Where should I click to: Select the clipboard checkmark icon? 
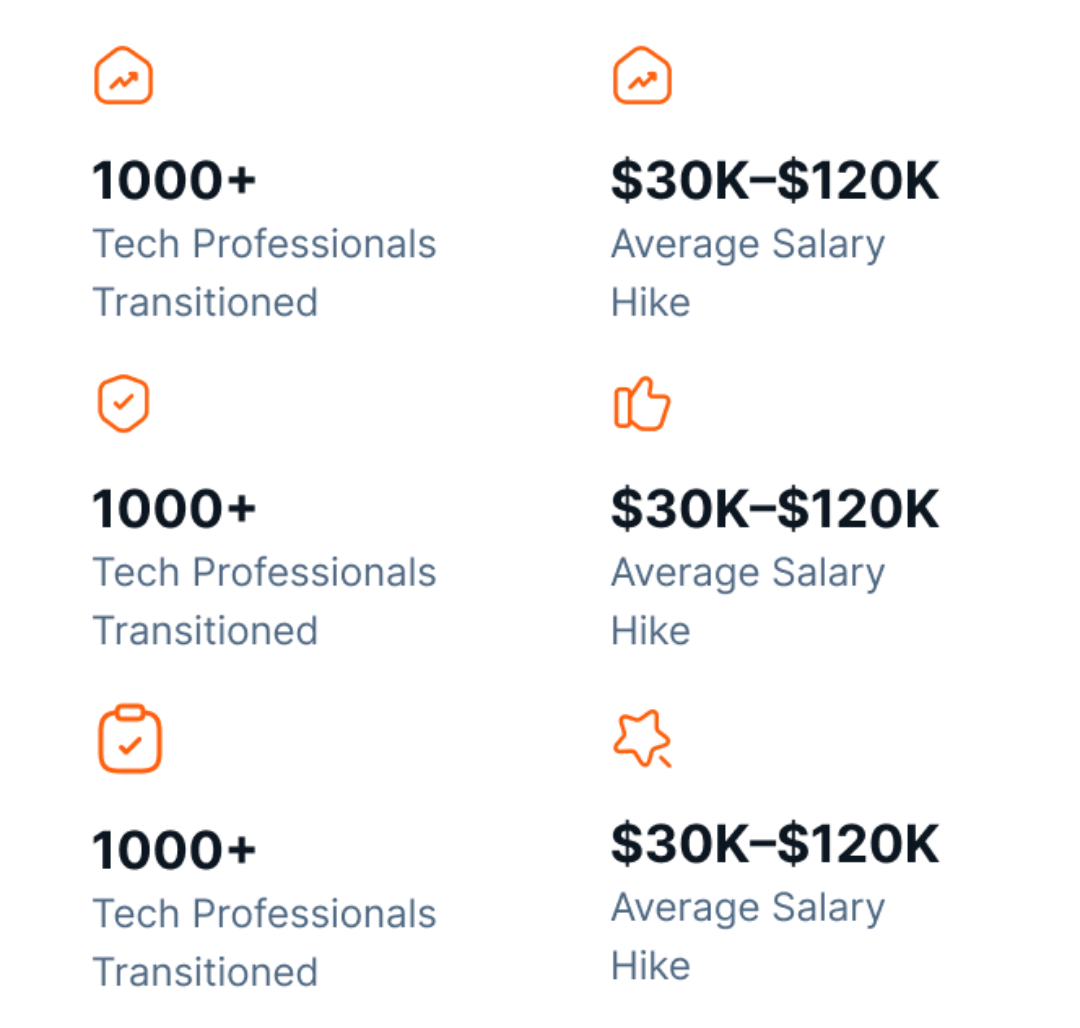pyautogui.click(x=129, y=738)
